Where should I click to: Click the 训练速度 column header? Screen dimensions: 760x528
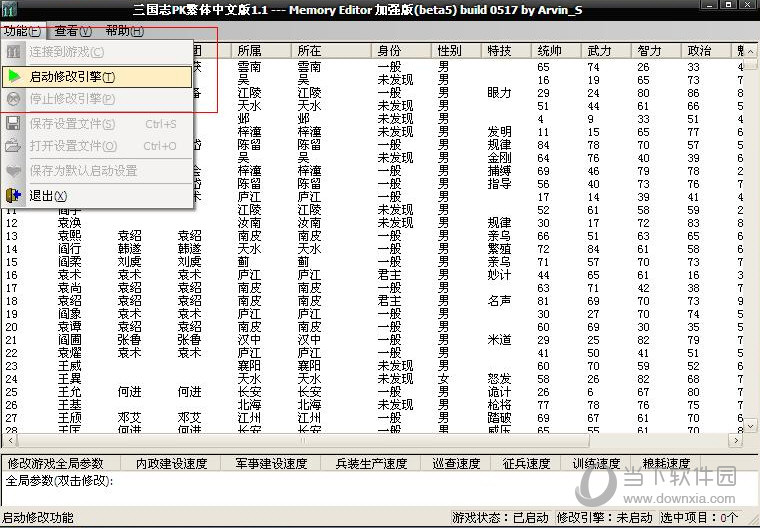(595, 464)
